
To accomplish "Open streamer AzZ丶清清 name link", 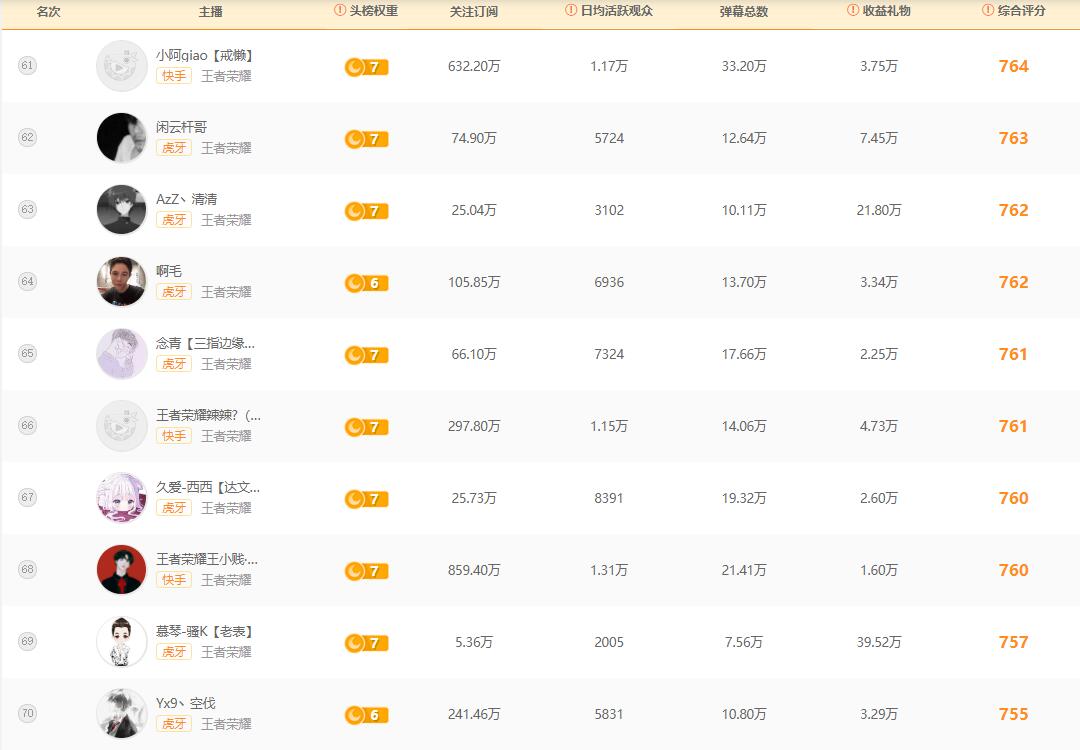I will coord(186,200).
